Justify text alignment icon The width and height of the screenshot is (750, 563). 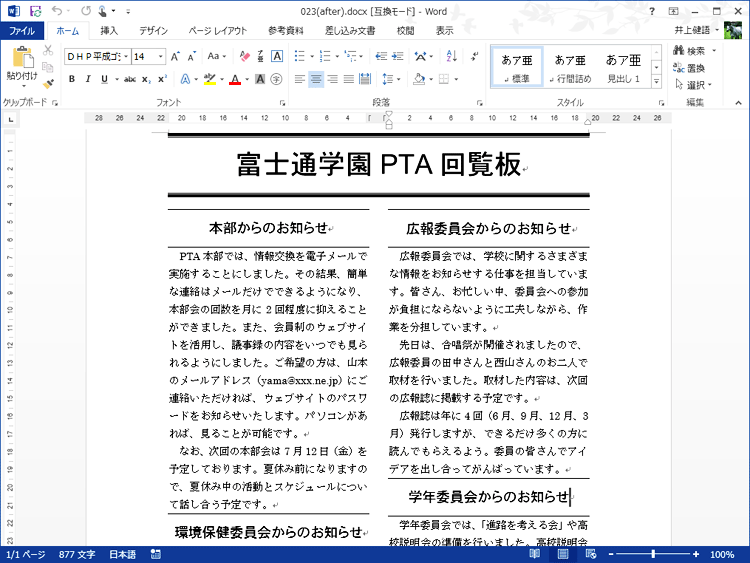[349, 79]
